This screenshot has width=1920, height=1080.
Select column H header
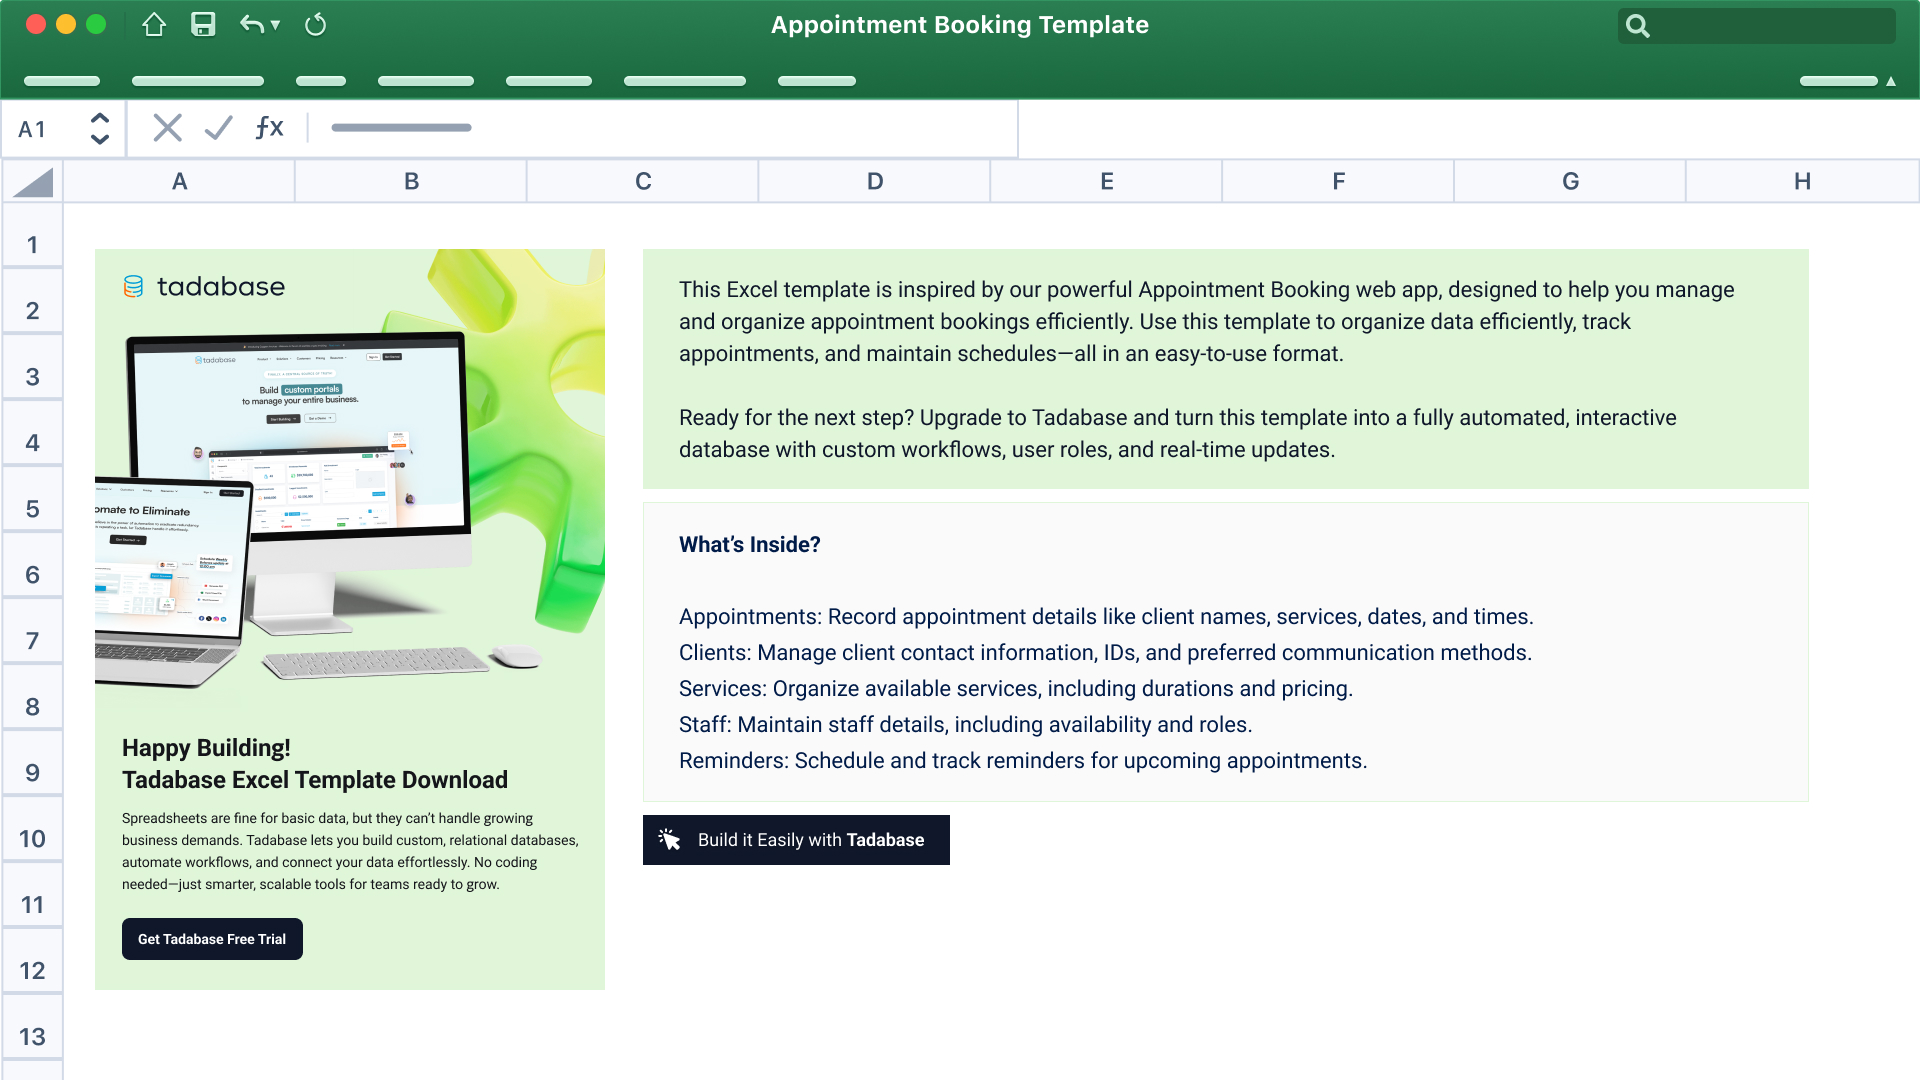(1803, 181)
